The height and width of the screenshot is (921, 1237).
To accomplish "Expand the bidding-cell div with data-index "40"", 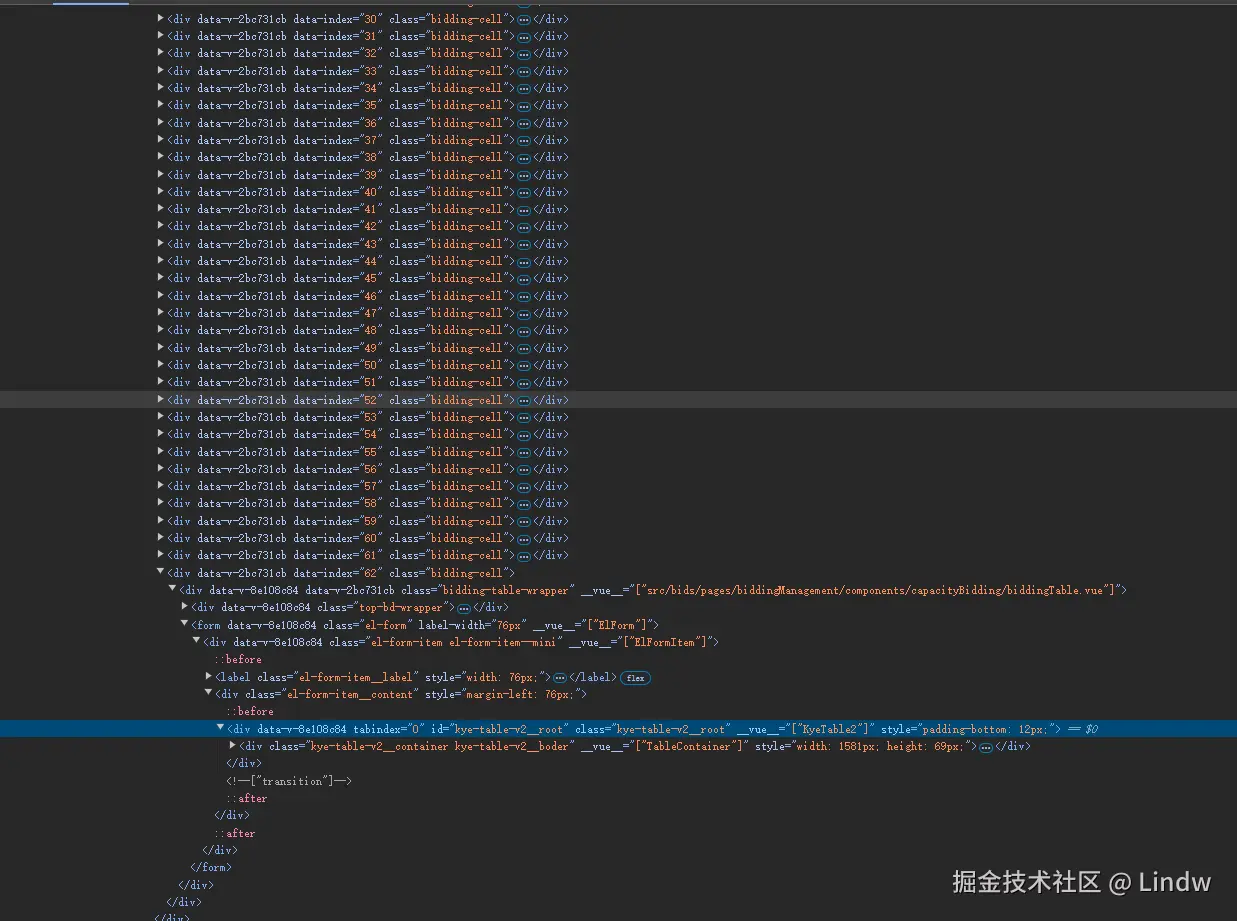I will [161, 192].
